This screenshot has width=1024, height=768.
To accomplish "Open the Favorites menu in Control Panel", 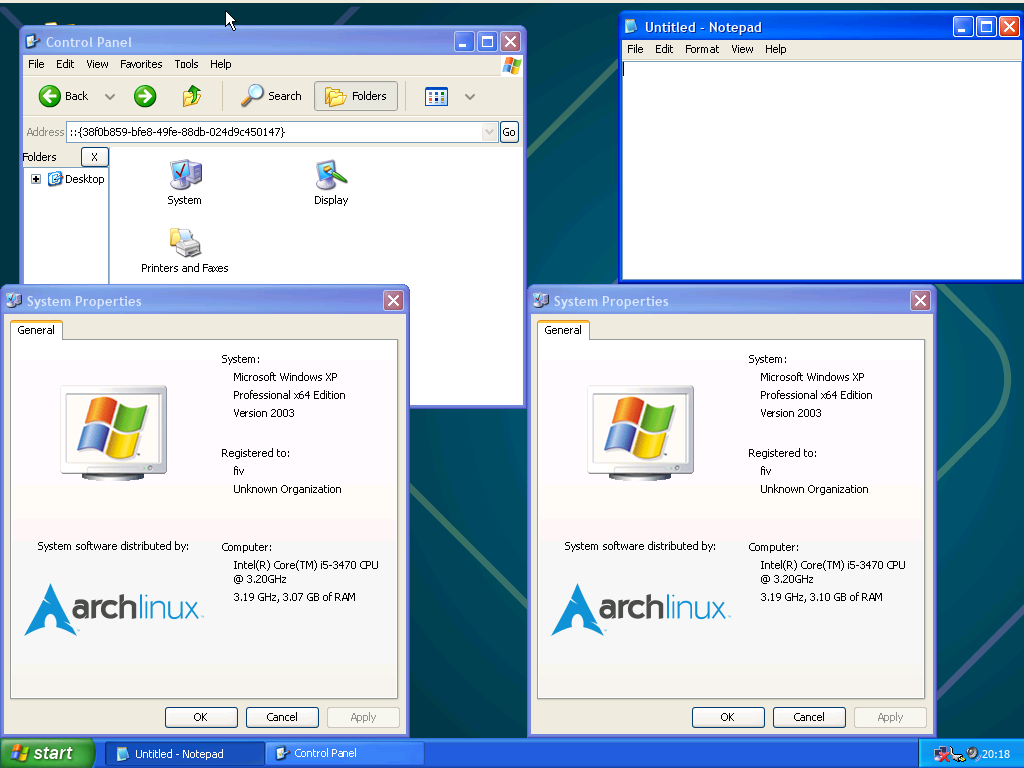I will tap(141, 64).
